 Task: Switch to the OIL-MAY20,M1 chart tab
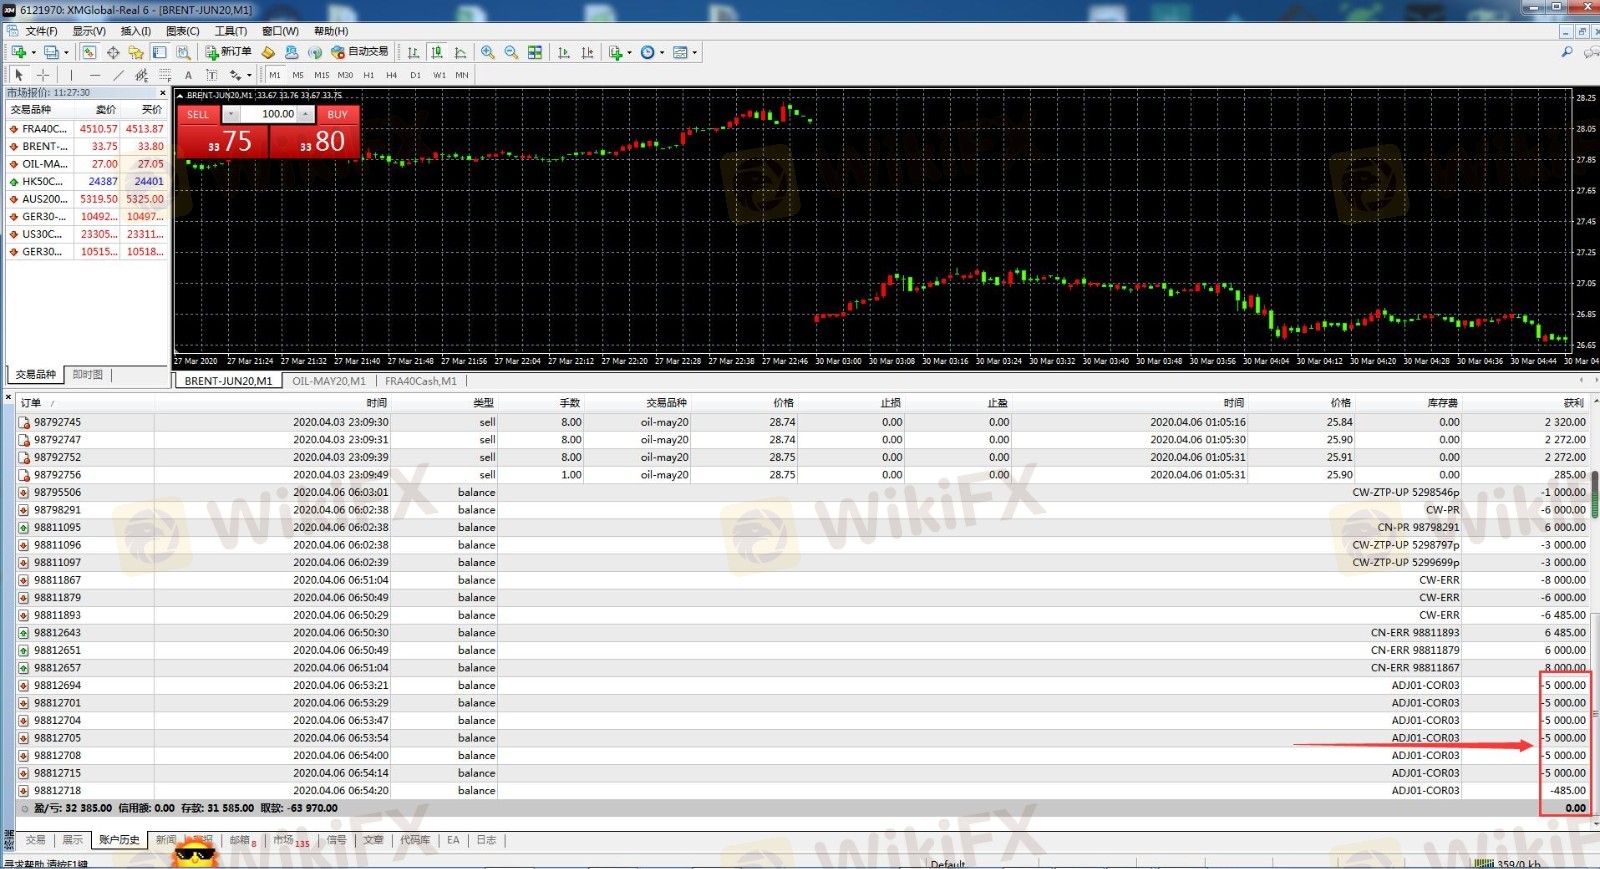click(328, 381)
